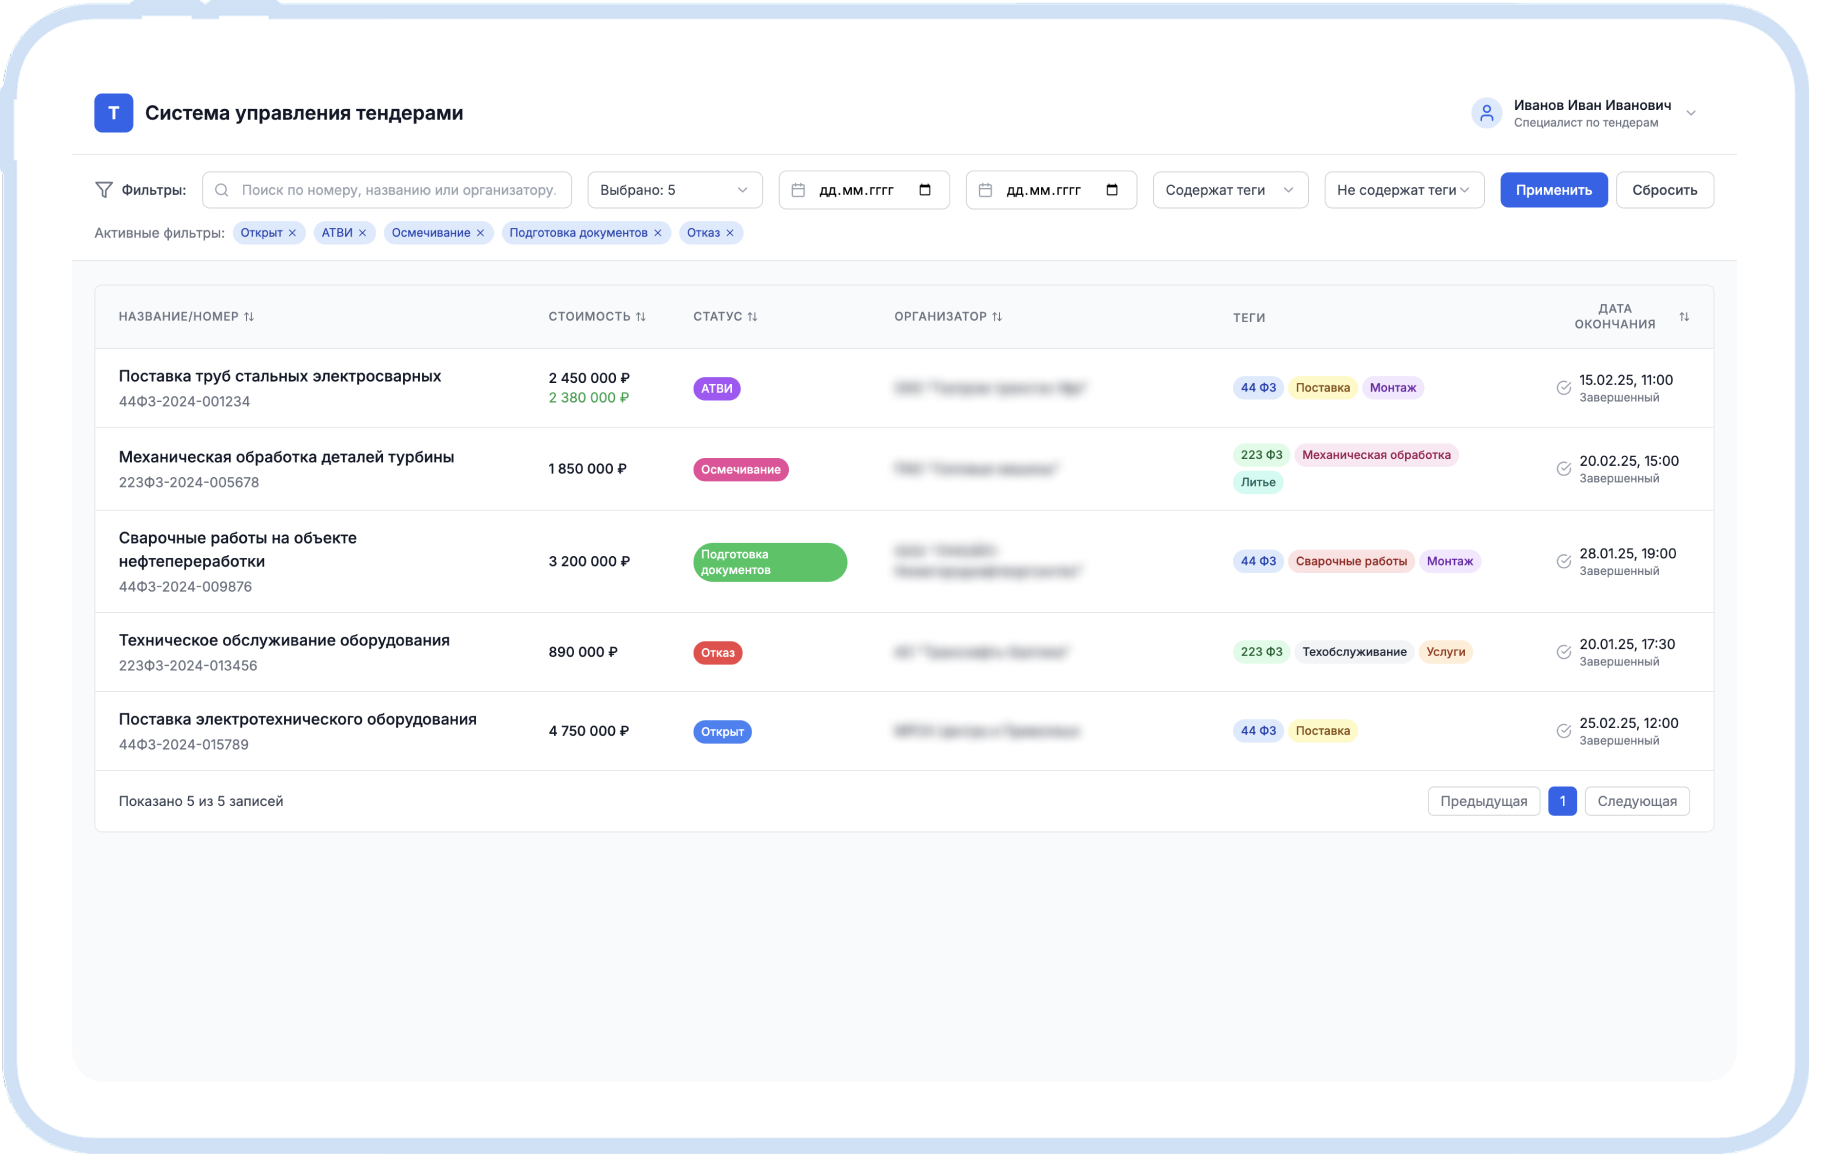
Task: Go to page 1 in pagination
Action: (x=1561, y=801)
